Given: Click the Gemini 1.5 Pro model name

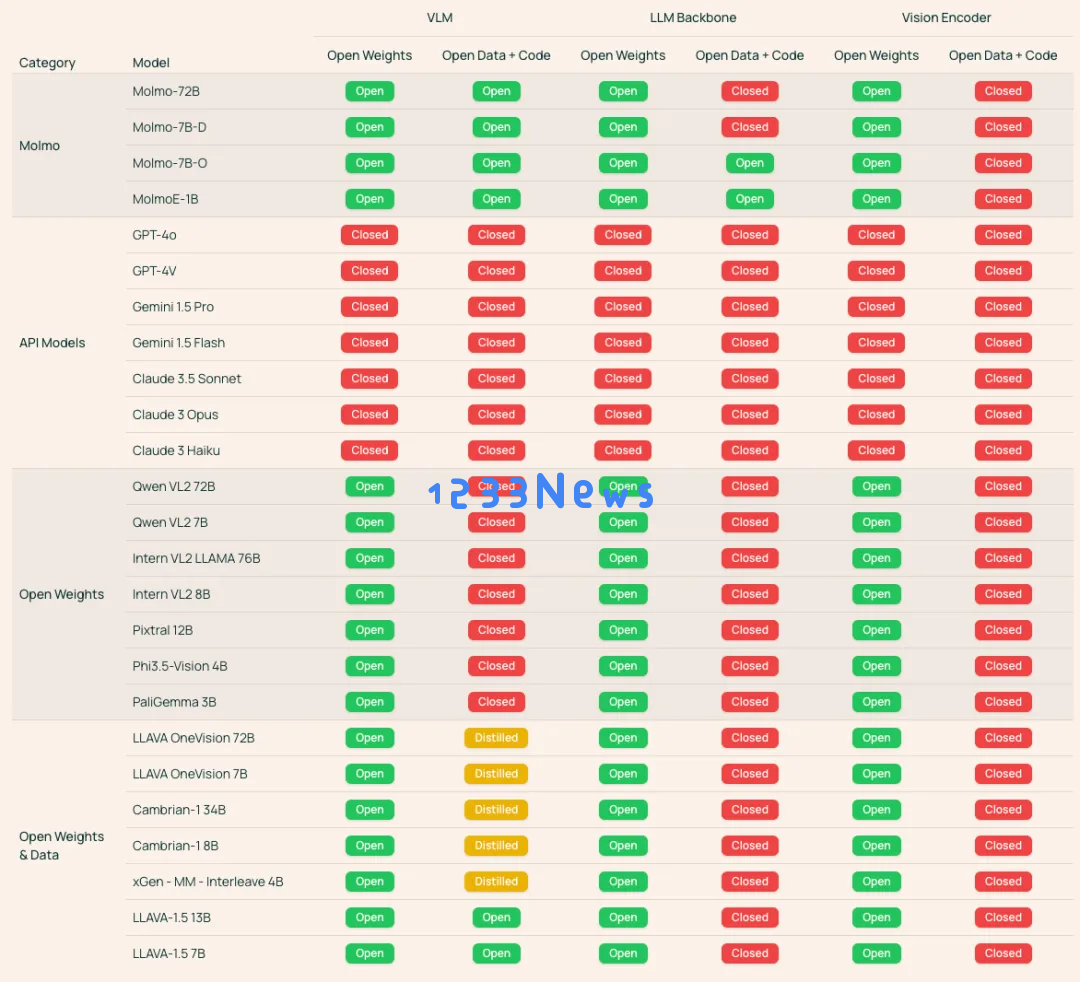Looking at the screenshot, I should (x=173, y=306).
